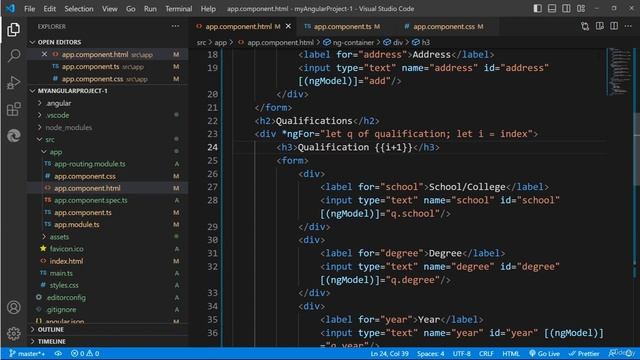Change language mode via HTML status item
This screenshot has width=640, height=360.
point(511,353)
